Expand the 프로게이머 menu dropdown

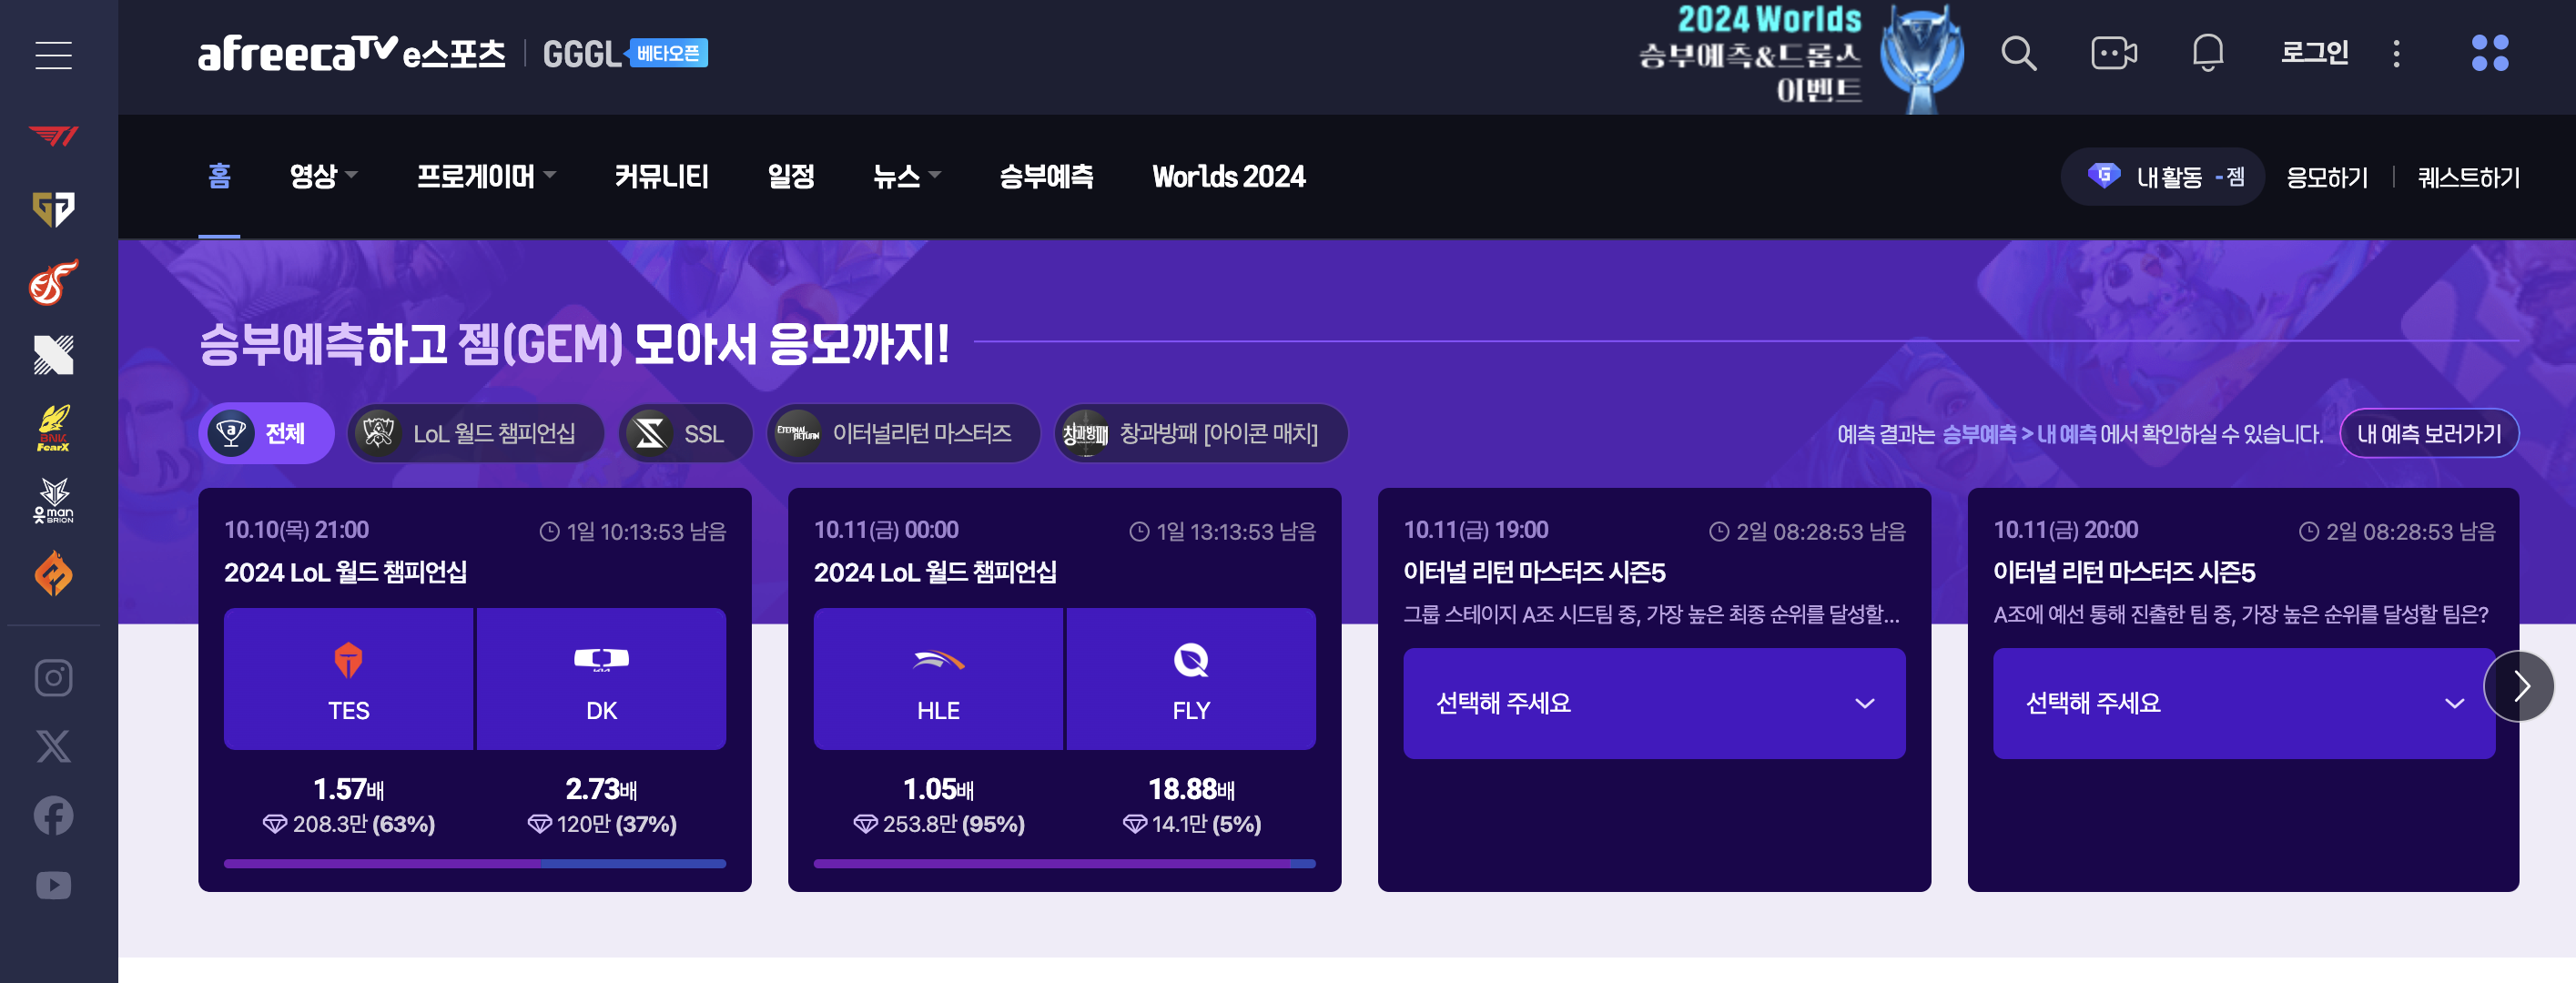click(485, 176)
